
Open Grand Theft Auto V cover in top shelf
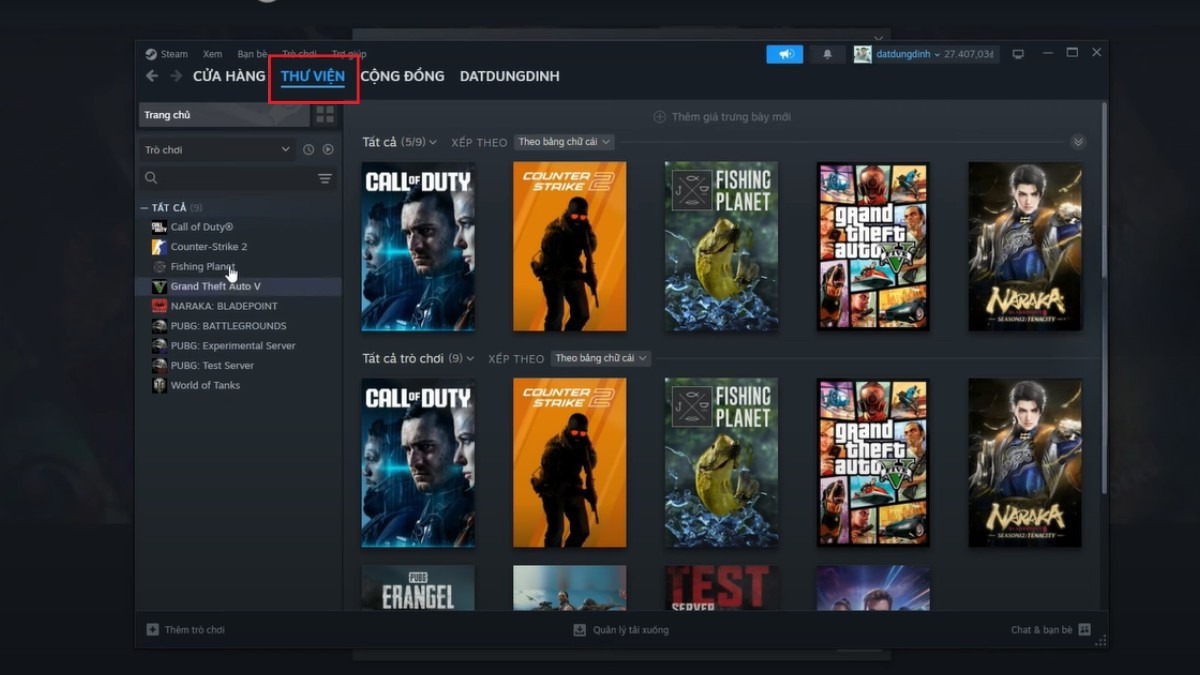pyautogui.click(x=873, y=247)
